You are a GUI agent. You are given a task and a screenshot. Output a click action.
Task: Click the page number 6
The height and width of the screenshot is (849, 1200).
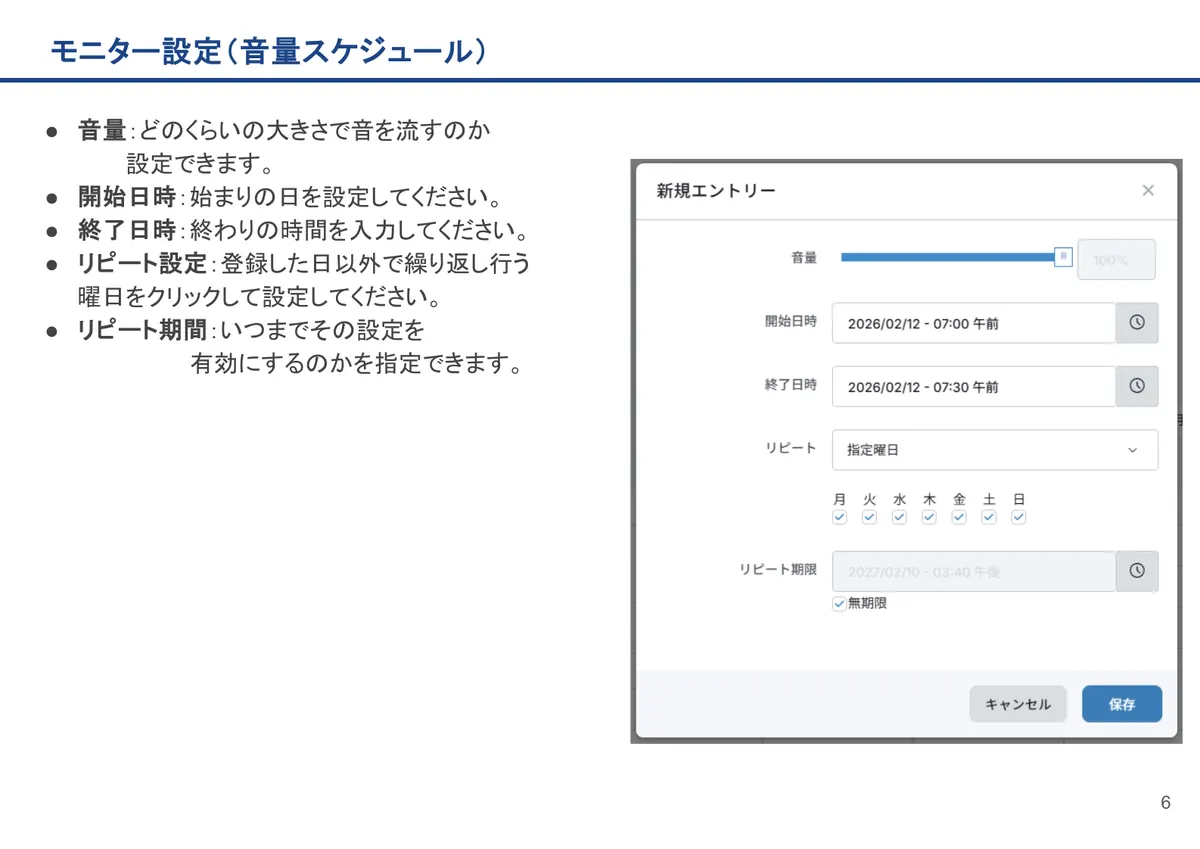click(x=1166, y=803)
